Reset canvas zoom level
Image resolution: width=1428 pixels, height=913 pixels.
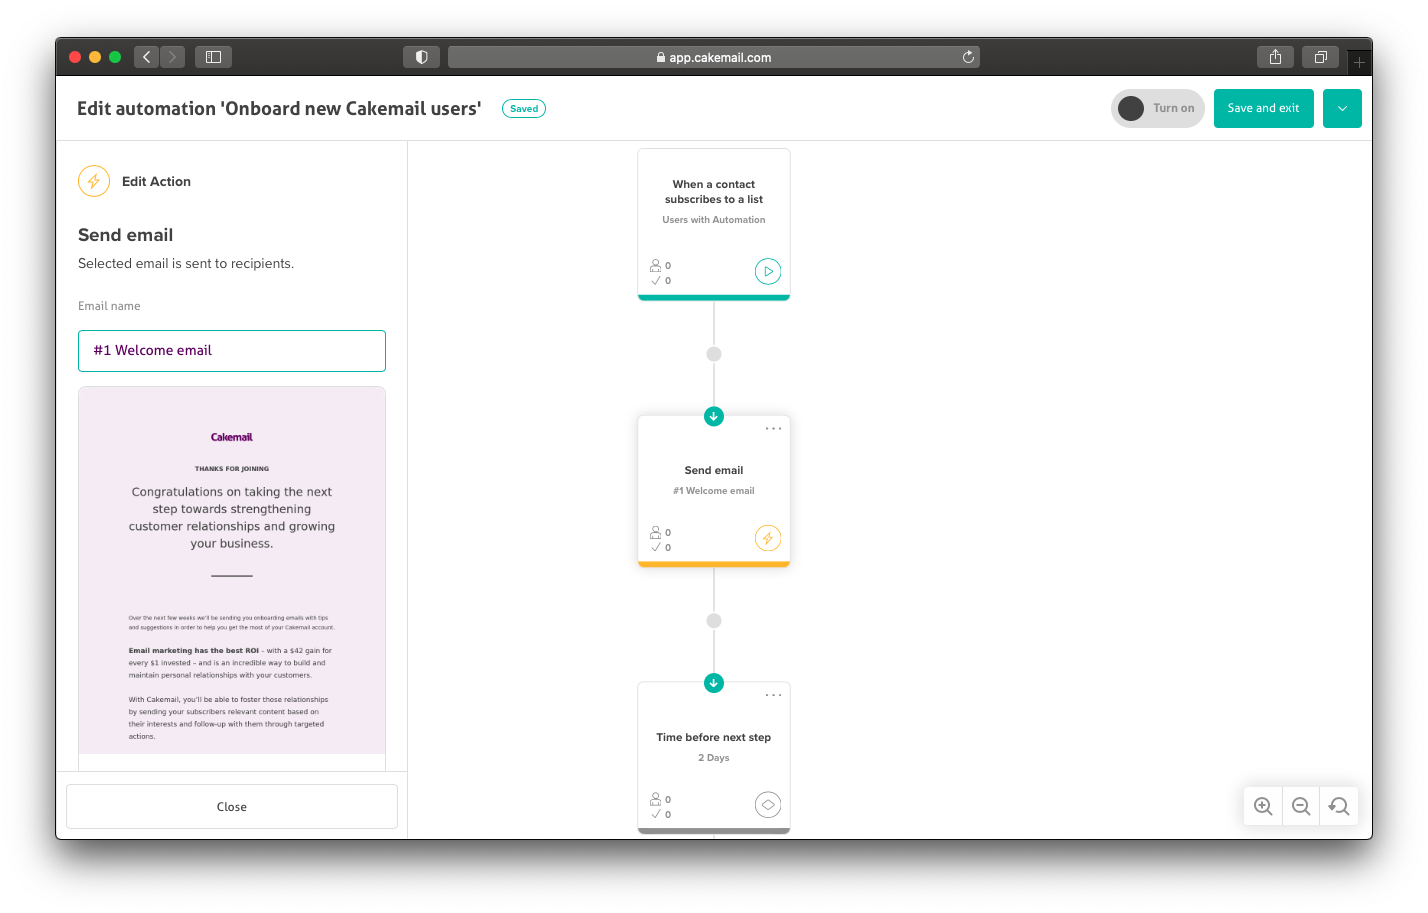point(1339,806)
